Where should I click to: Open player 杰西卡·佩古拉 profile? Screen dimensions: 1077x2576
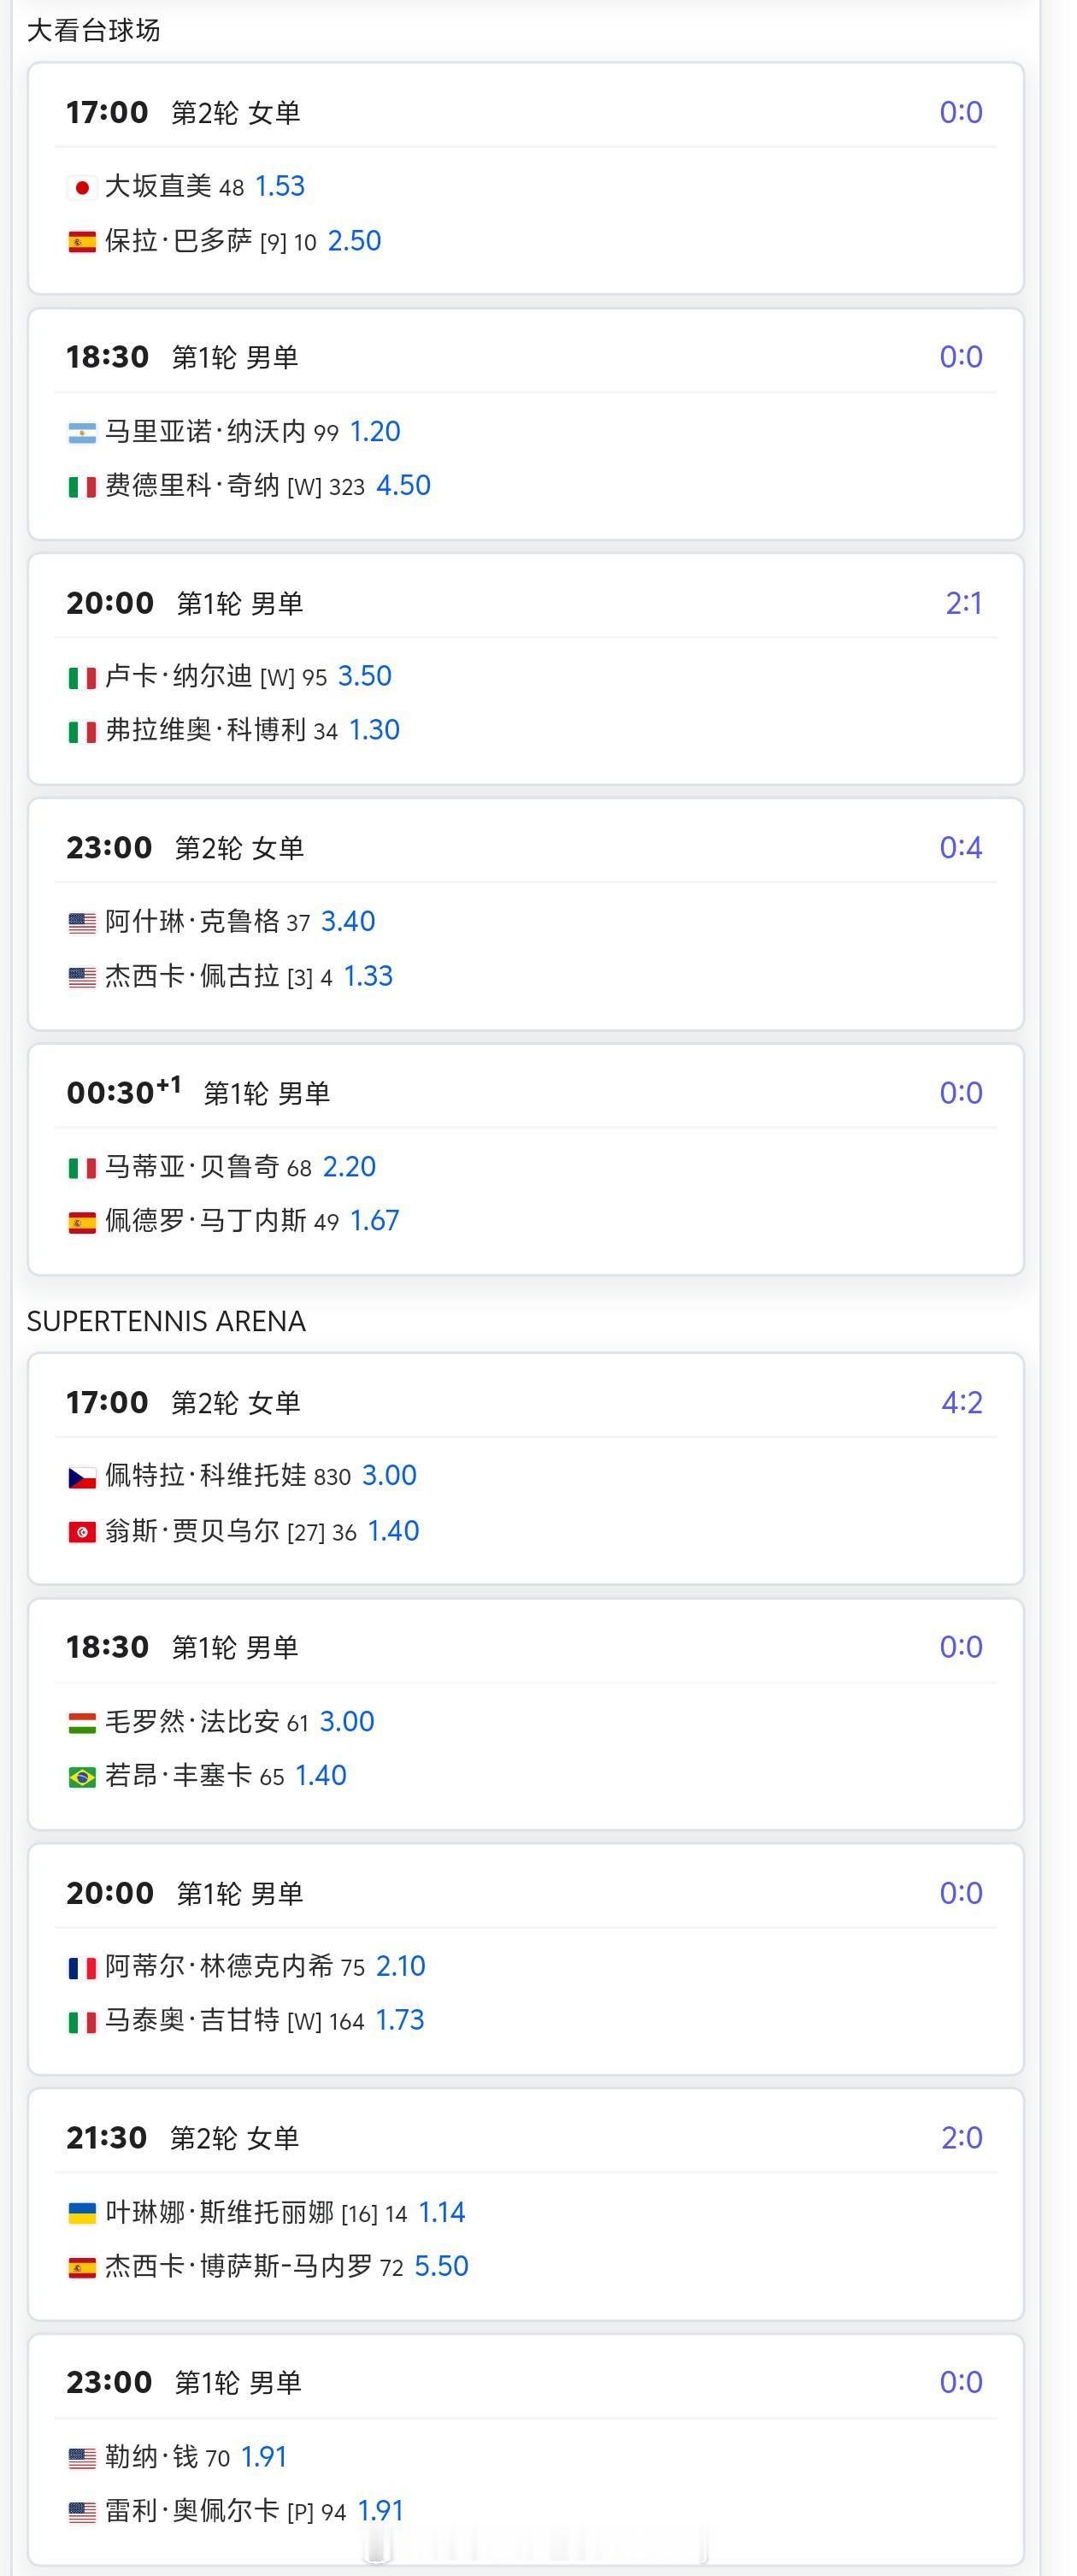click(x=192, y=976)
